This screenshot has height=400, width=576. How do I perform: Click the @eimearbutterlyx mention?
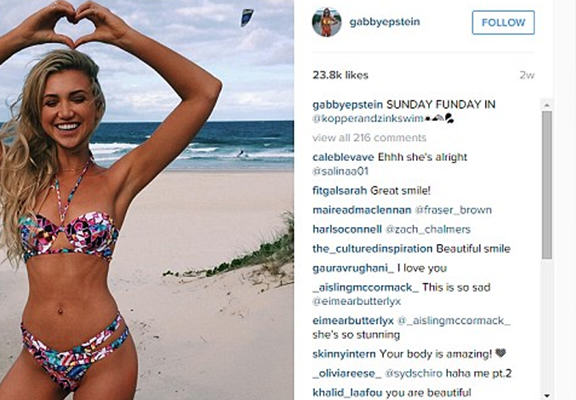[356, 302]
